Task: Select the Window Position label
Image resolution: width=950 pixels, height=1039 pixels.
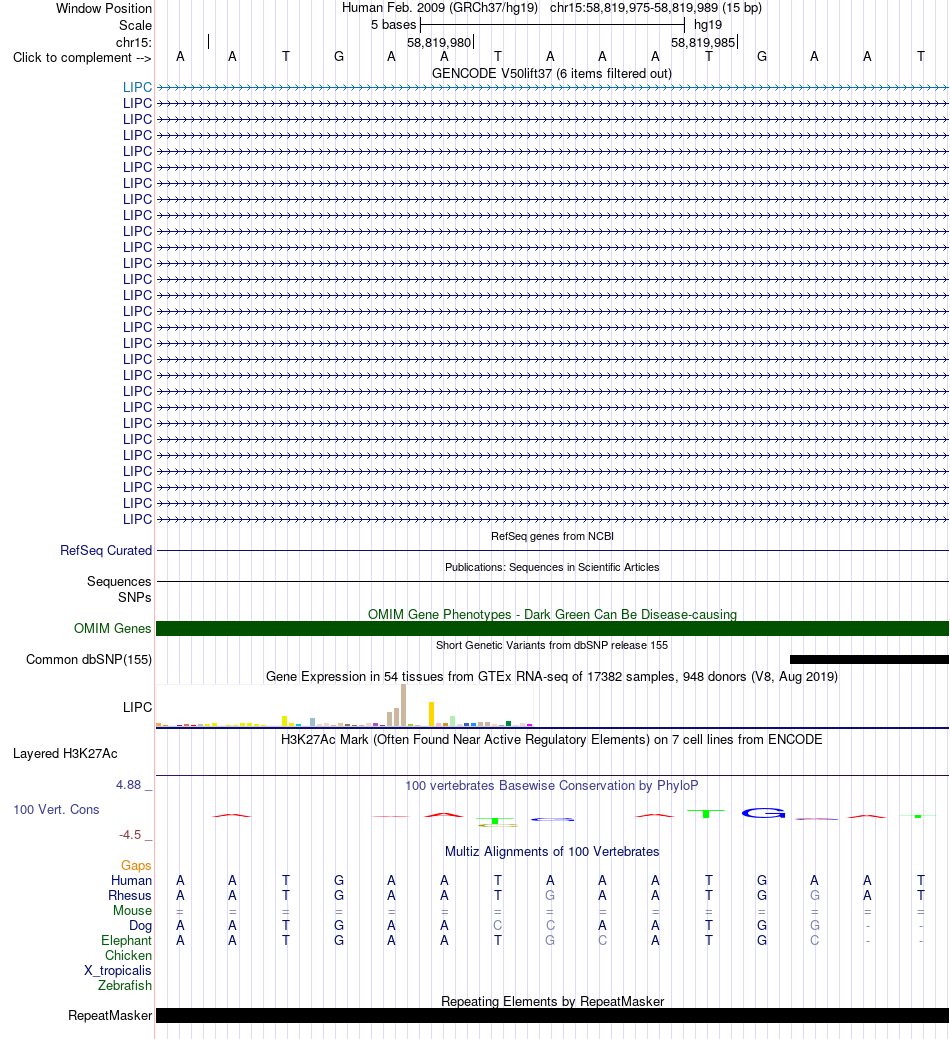Action: tap(104, 9)
